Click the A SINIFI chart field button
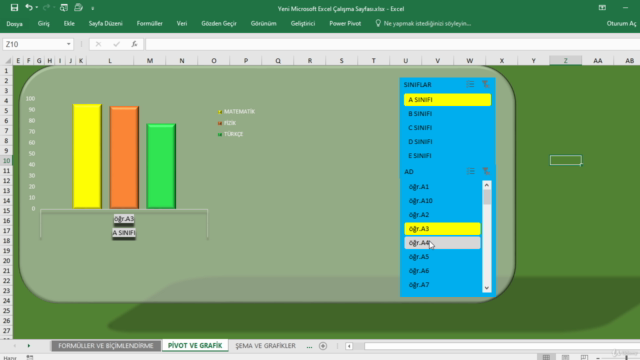Viewport: 640px width, 360px height. pyautogui.click(x=124, y=233)
